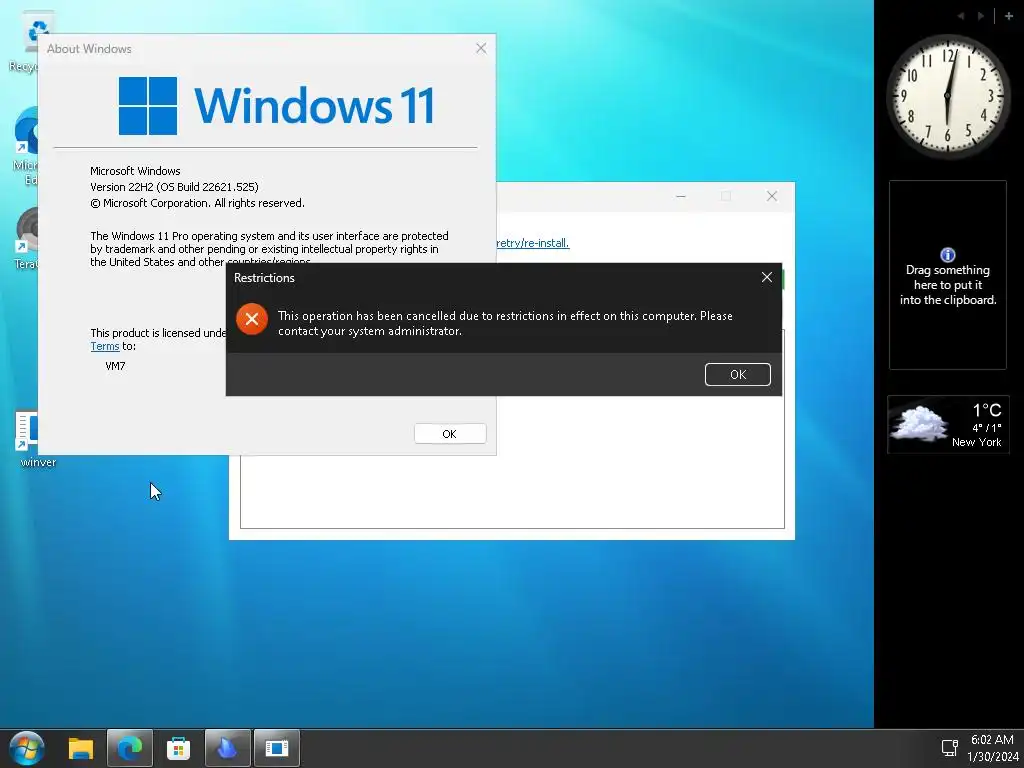Open Microsoft Store from the taskbar
The width and height of the screenshot is (1024, 768).
click(178, 748)
